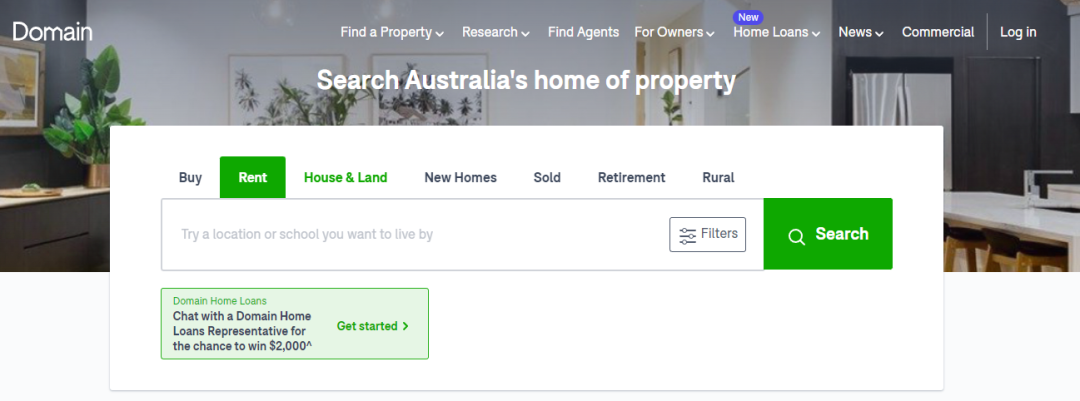Open the Home Loans menu

[x=777, y=32]
